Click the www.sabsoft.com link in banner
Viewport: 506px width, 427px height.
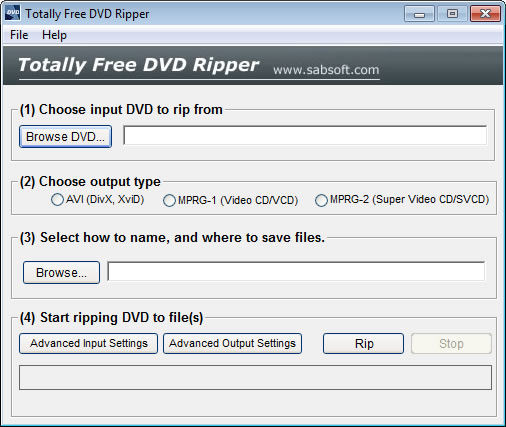[326, 70]
